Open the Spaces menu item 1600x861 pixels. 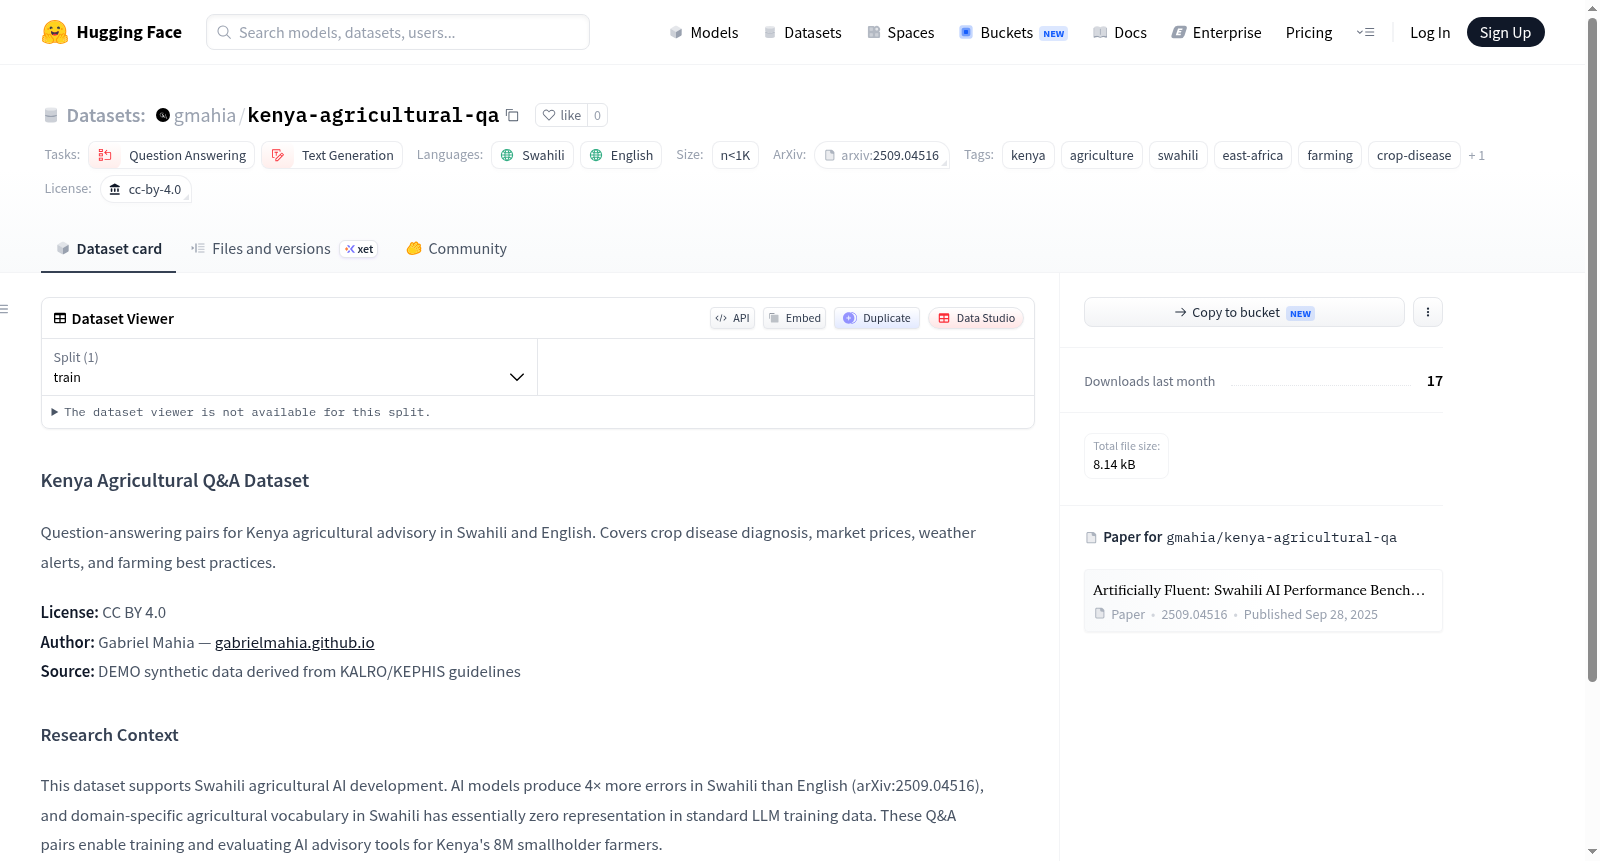(x=900, y=32)
